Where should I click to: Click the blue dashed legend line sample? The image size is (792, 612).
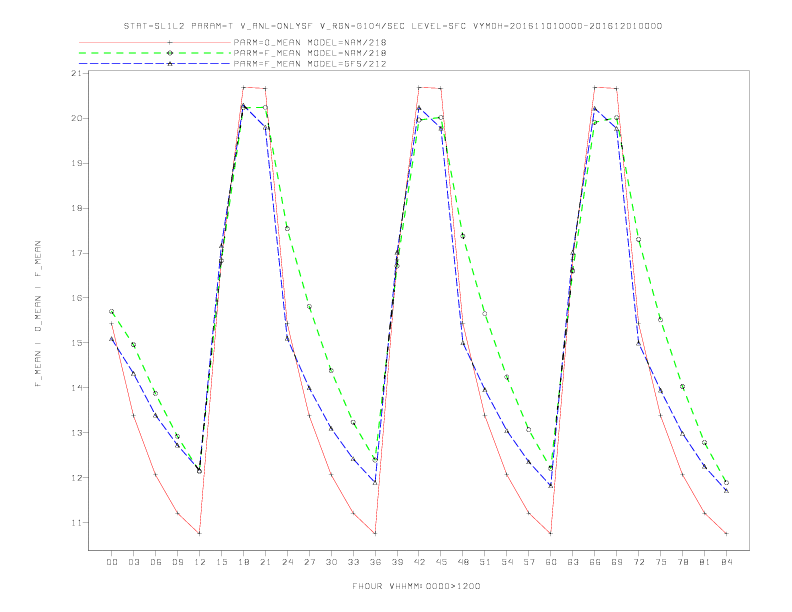tap(155, 64)
